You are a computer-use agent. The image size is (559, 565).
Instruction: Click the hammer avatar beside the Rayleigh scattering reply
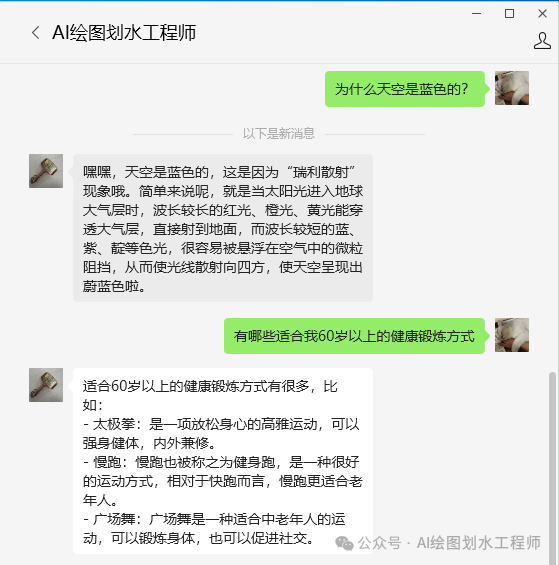pyautogui.click(x=46, y=171)
